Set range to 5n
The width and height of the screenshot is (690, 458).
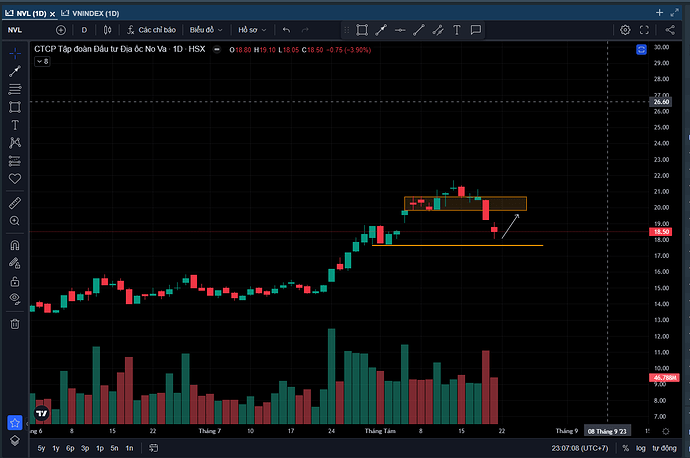click(x=114, y=448)
